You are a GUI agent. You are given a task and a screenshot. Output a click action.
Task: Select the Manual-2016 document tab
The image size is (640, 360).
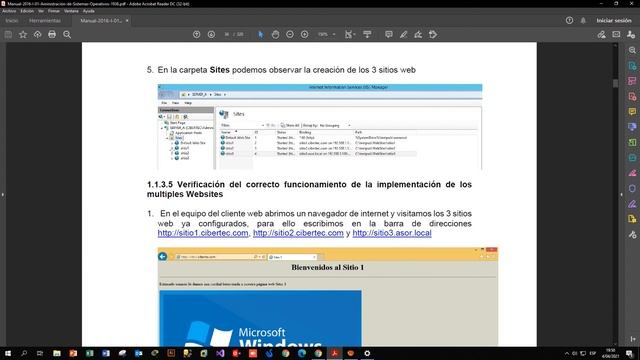coord(100,20)
